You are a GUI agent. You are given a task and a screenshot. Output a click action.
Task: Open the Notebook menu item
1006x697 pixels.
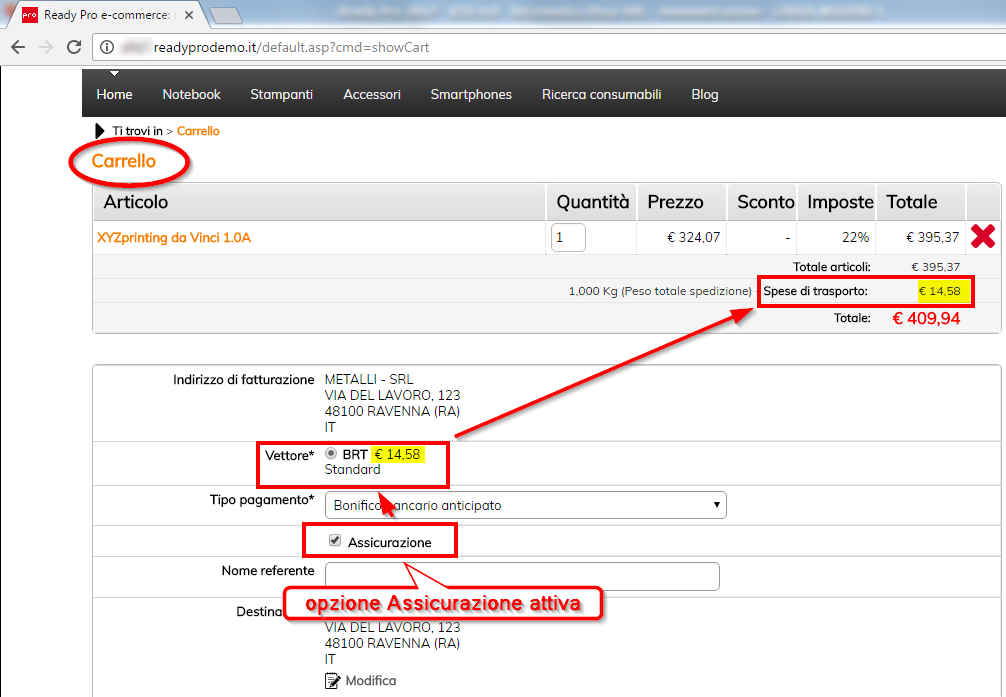click(x=191, y=94)
